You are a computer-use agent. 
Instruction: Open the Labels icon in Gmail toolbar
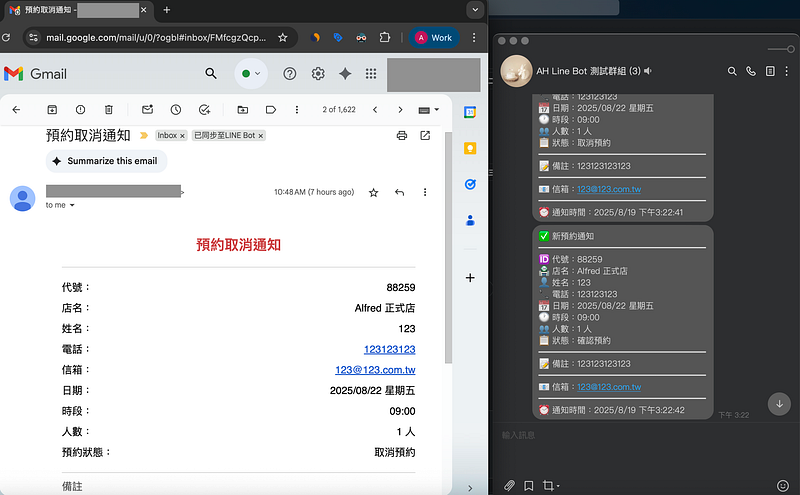click(271, 110)
